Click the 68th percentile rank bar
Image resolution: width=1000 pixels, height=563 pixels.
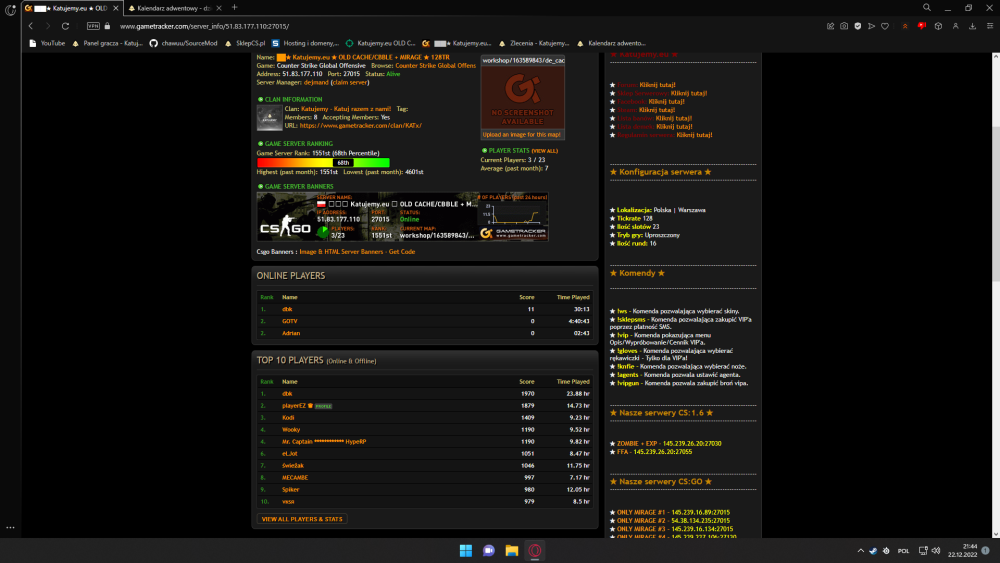[323, 163]
